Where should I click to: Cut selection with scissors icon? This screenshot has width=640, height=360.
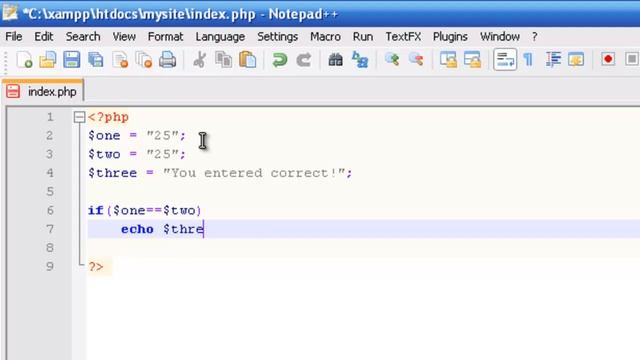click(x=200, y=60)
